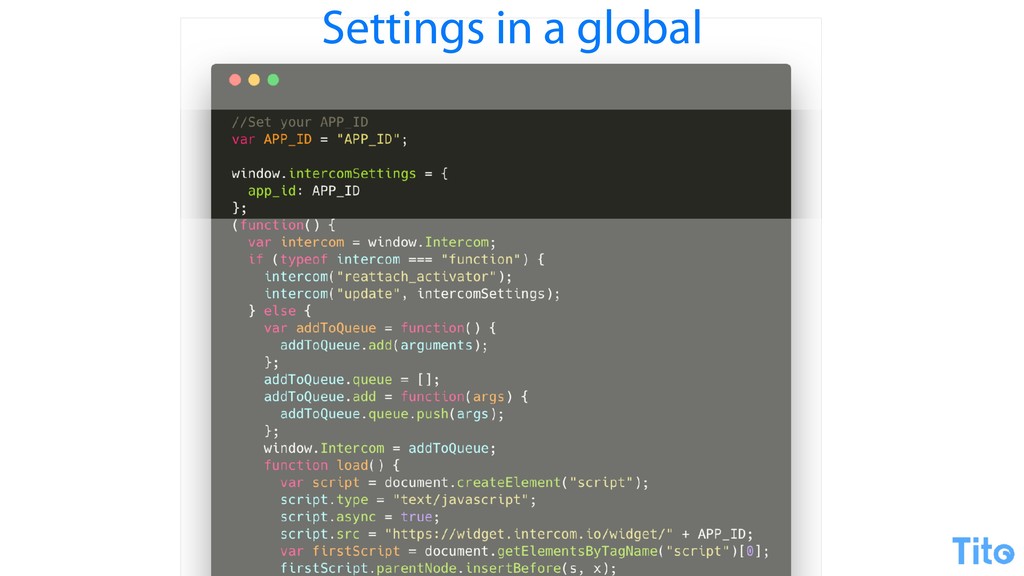Click 'var addToQueue = function() {' line
Image resolution: width=1024 pixels, height=576 pixels.
[380, 328]
